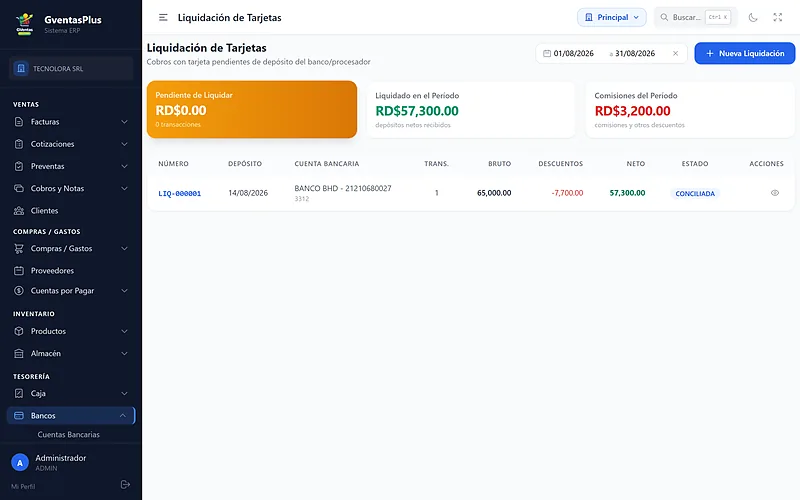This screenshot has width=800, height=500.
Task: Click the Preventas icon
Action: 19,166
